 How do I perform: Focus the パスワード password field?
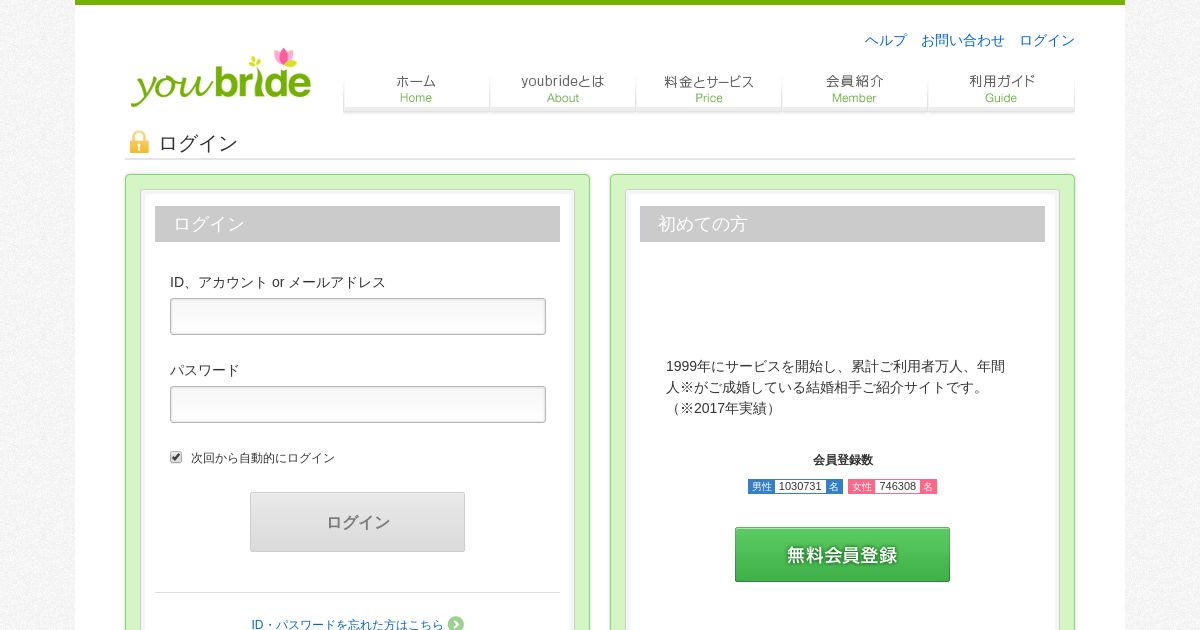click(358, 404)
